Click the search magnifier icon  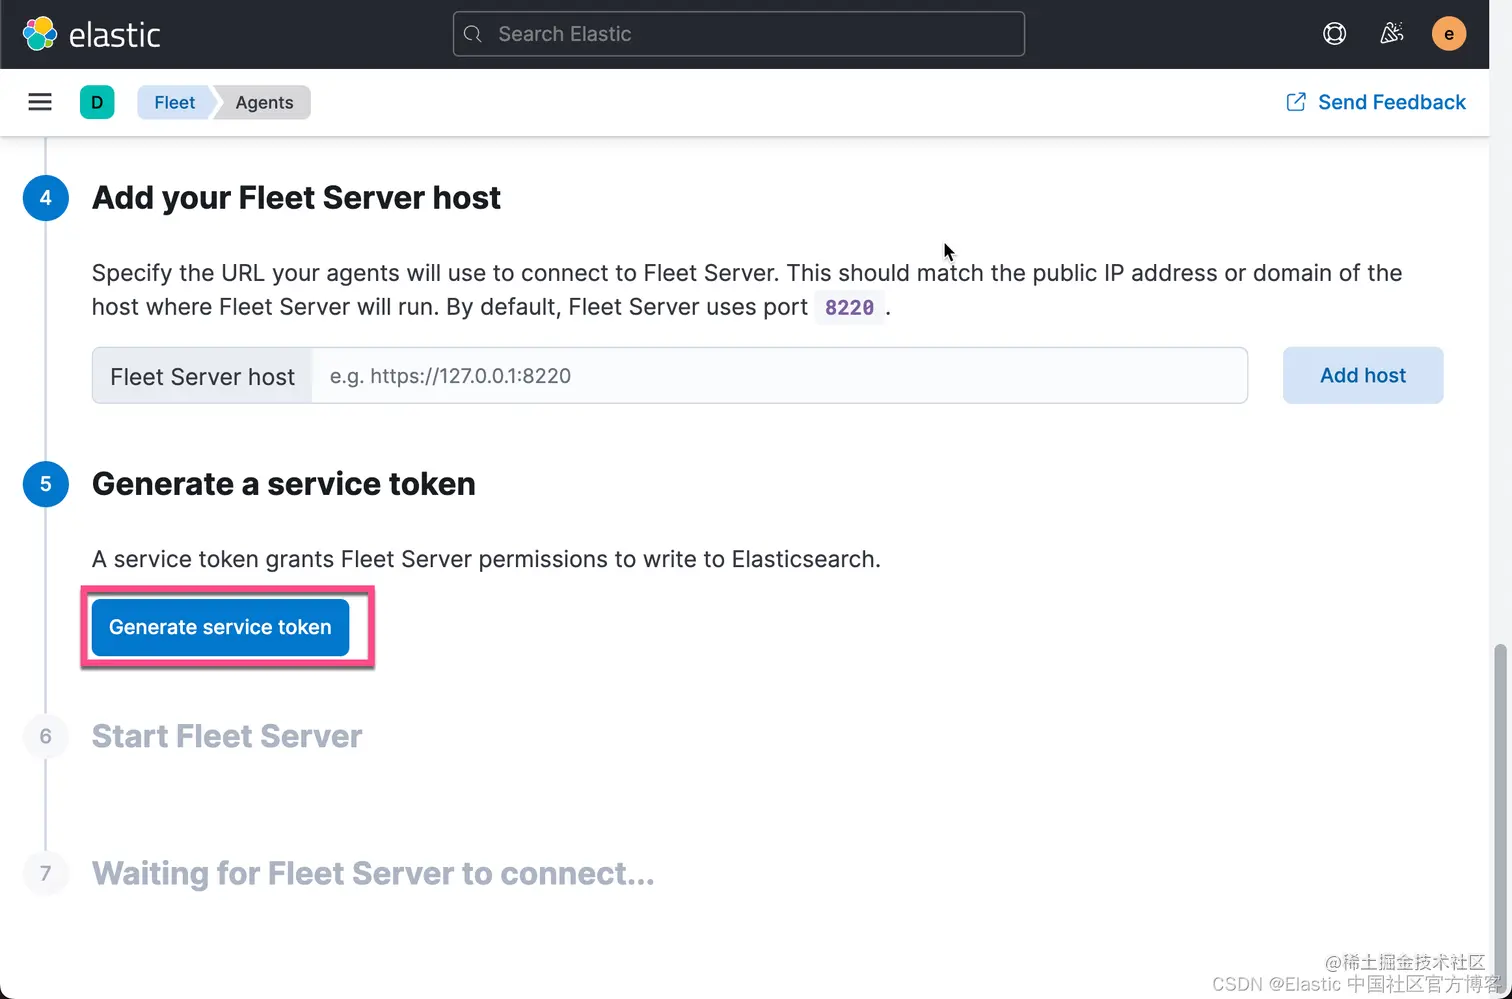tap(474, 34)
